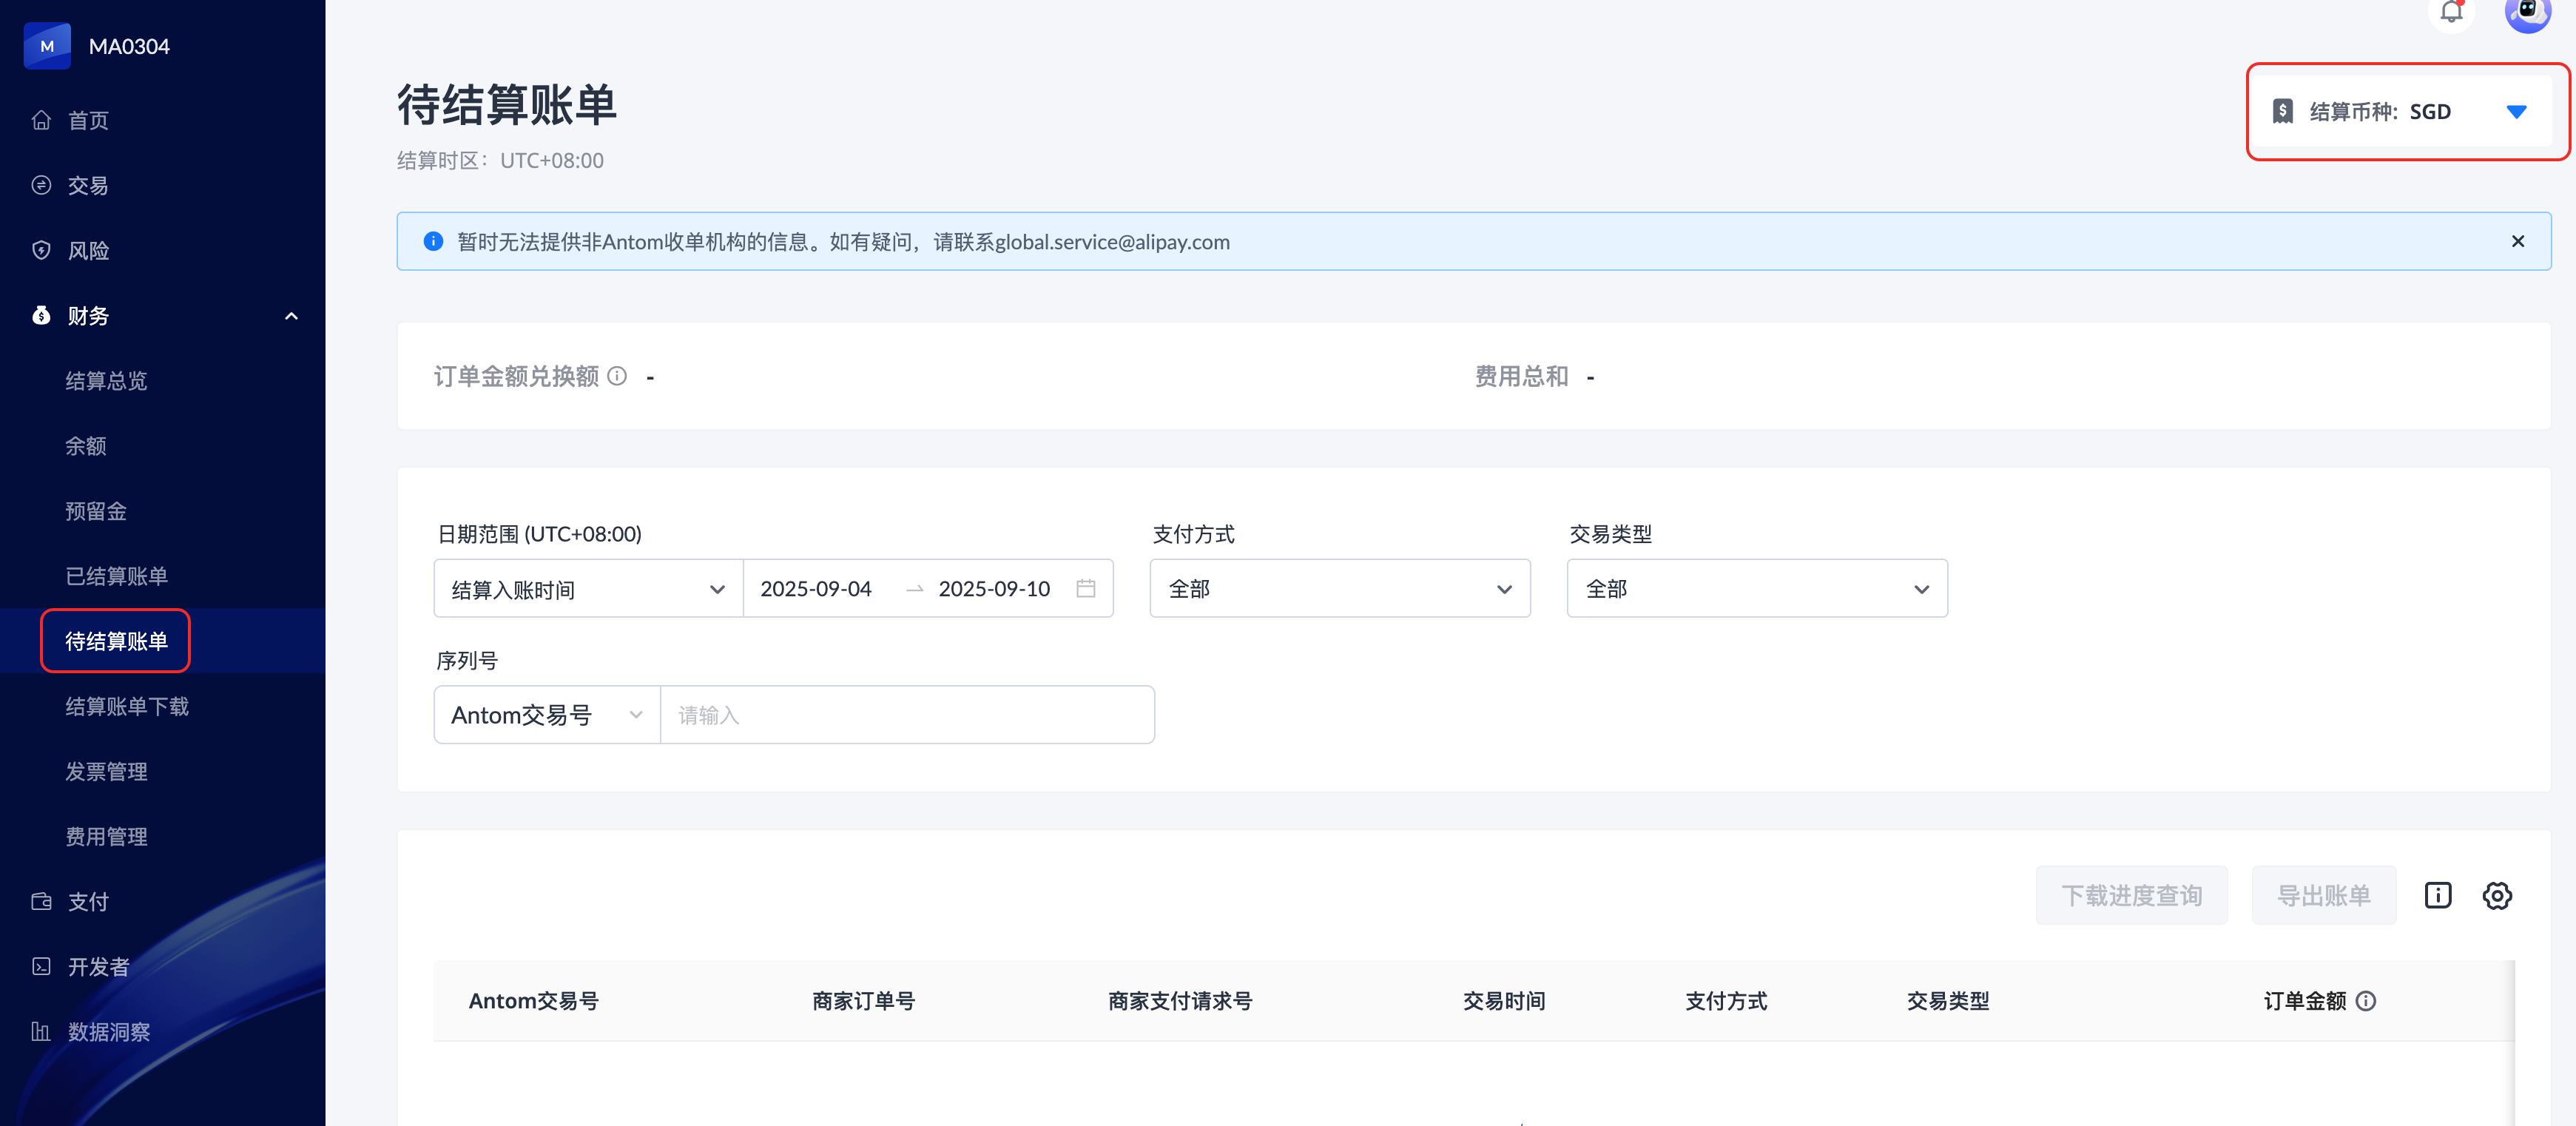Click the info icon beside export button
Viewport: 2576px width, 1126px height.
click(2437, 895)
